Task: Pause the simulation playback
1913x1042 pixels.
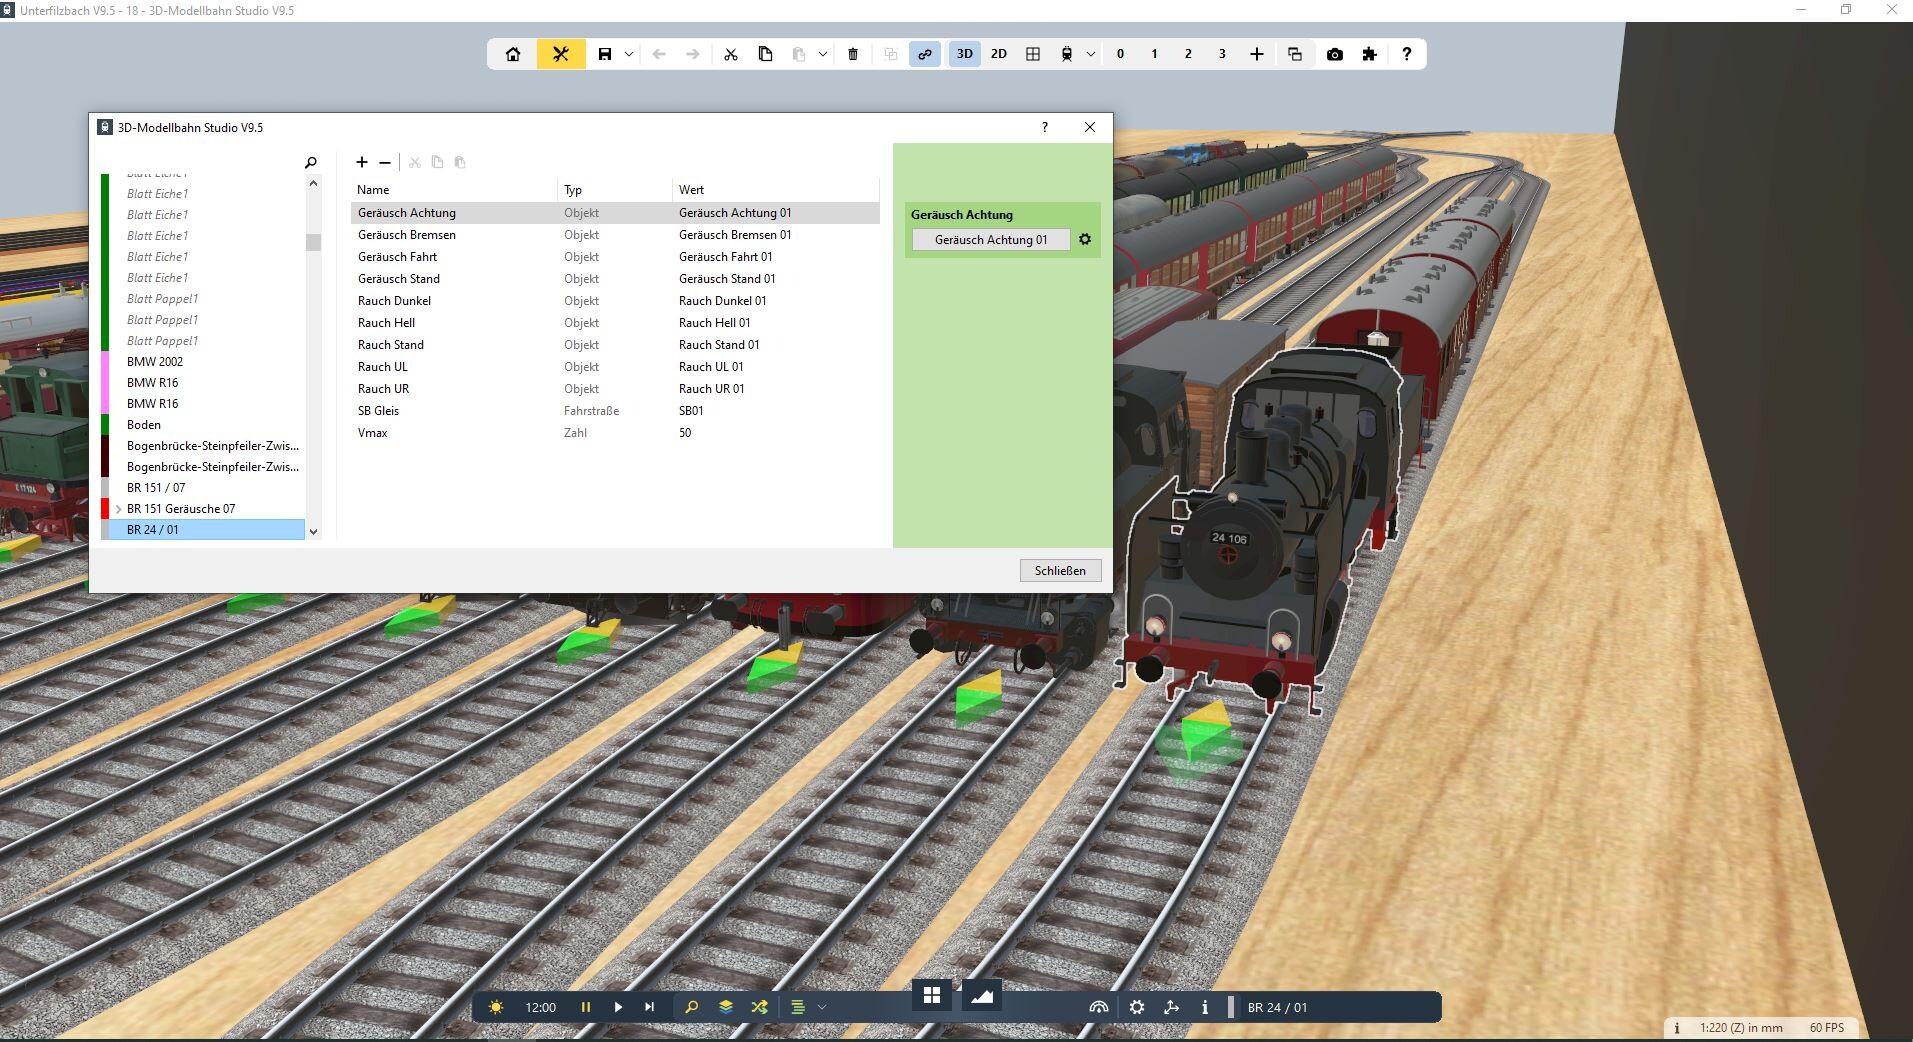Action: click(x=586, y=1007)
